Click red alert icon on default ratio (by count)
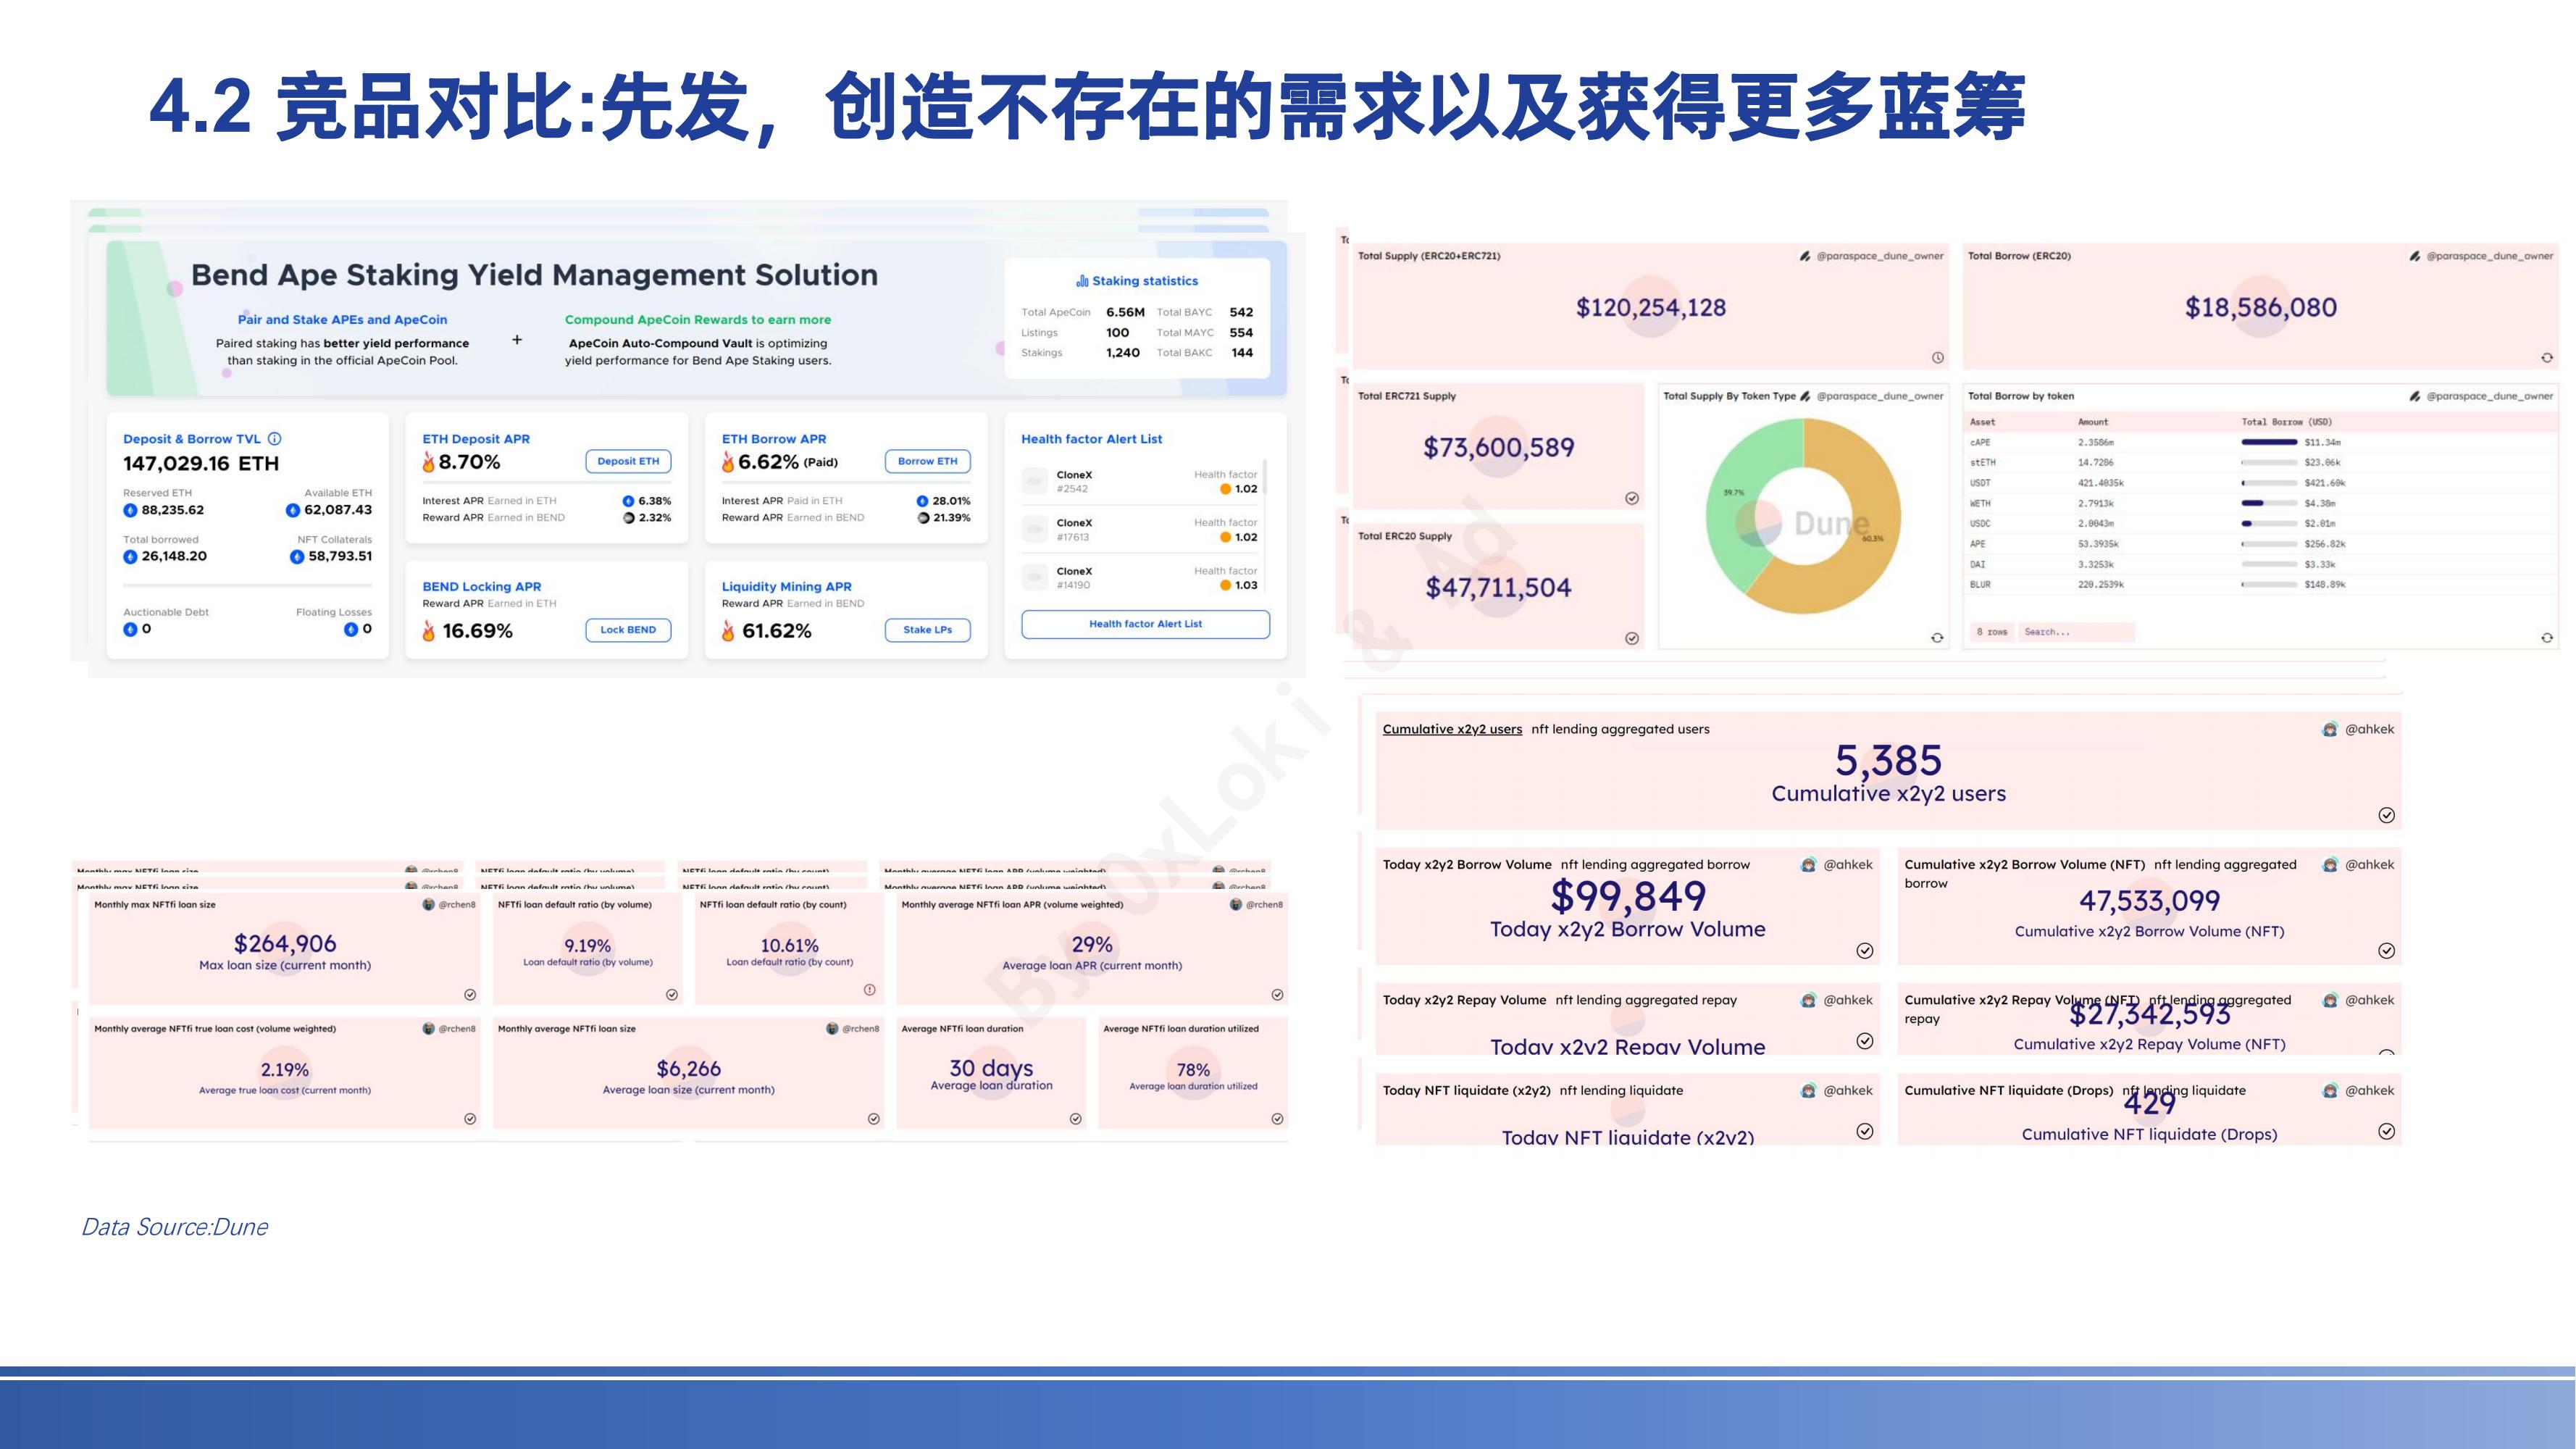The image size is (2576, 1449). click(870, 990)
